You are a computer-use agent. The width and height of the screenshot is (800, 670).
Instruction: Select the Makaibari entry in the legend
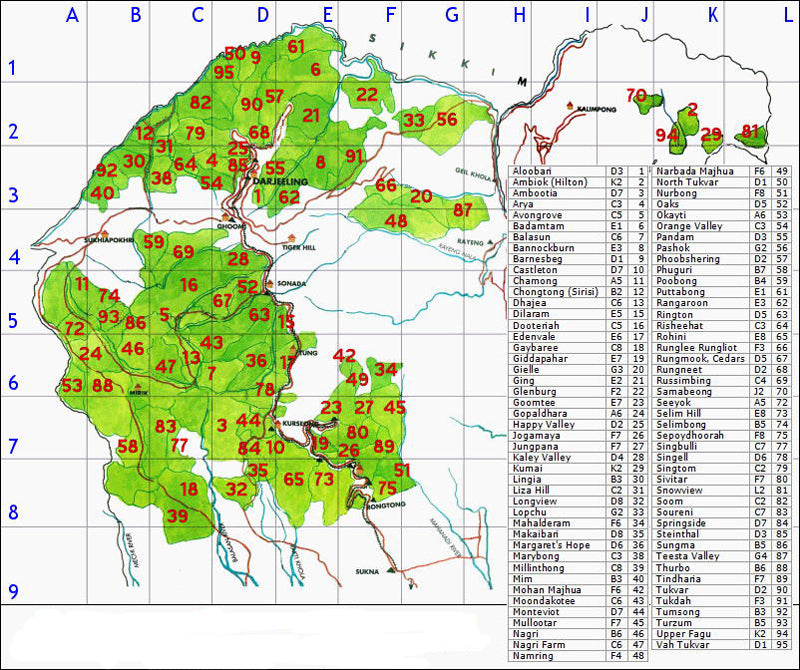point(560,535)
